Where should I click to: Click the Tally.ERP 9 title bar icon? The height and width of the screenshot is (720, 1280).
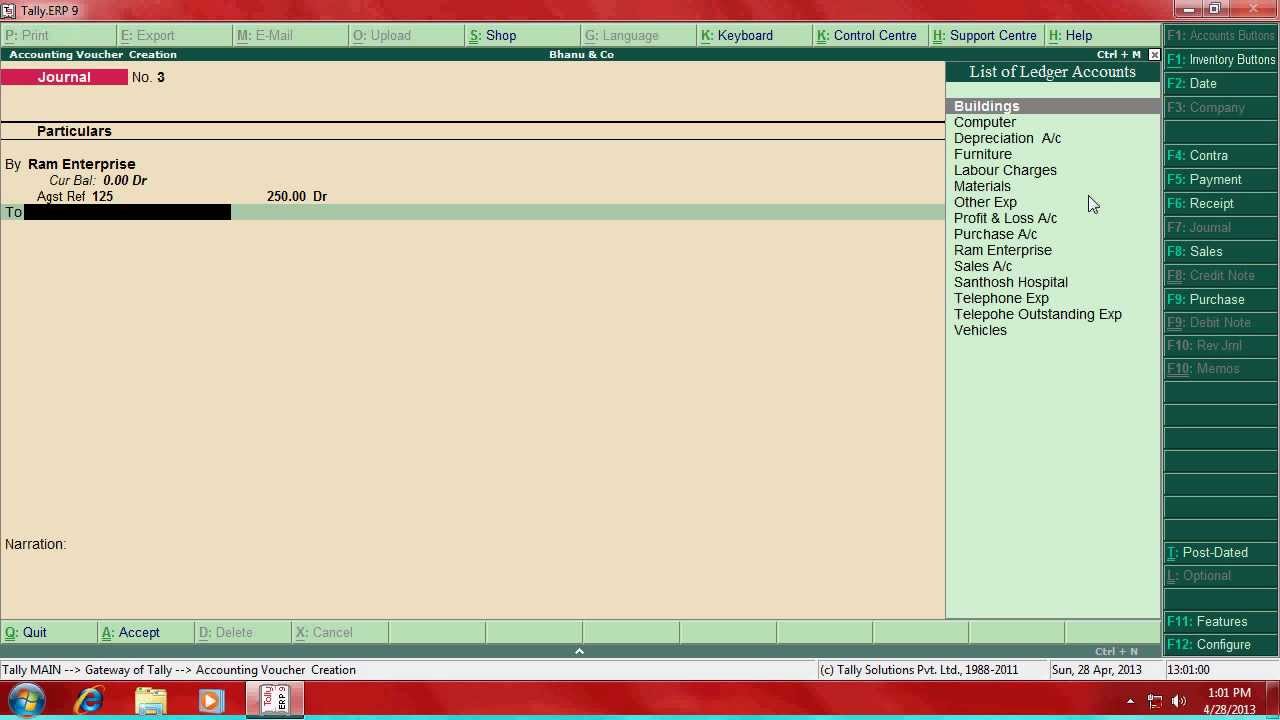click(9, 10)
